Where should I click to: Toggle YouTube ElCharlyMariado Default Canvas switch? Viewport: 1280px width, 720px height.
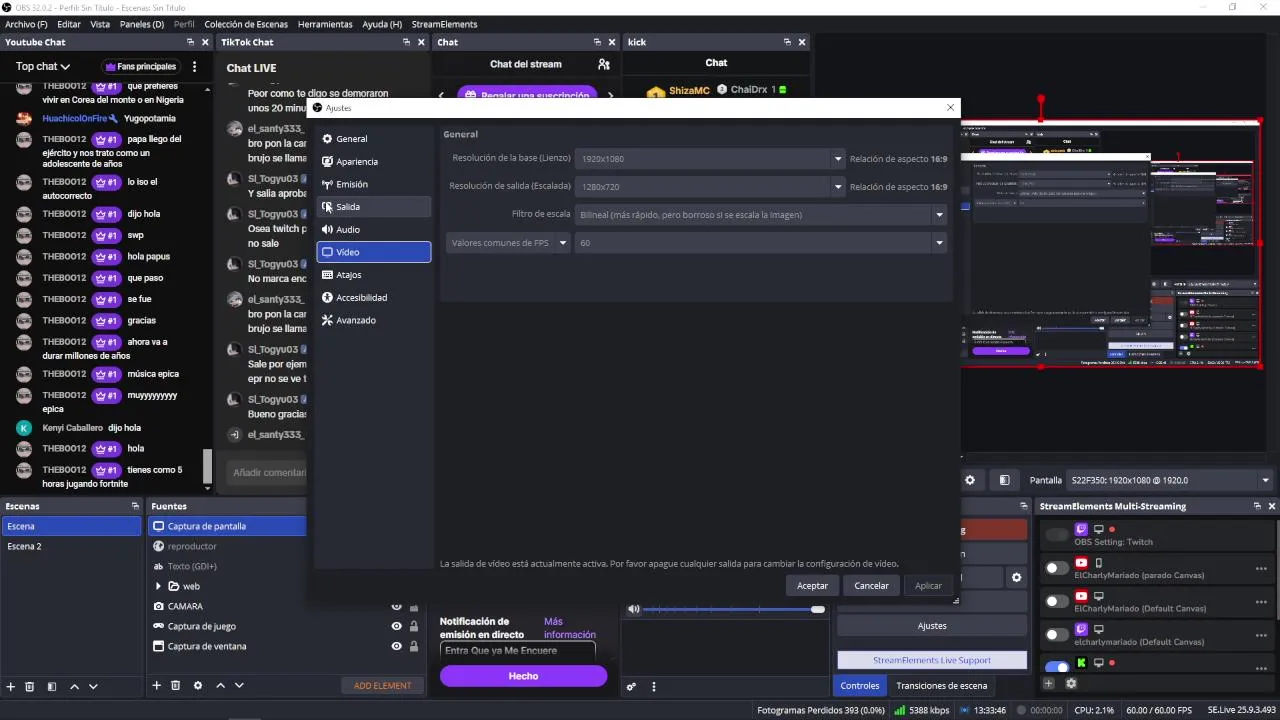(1057, 601)
